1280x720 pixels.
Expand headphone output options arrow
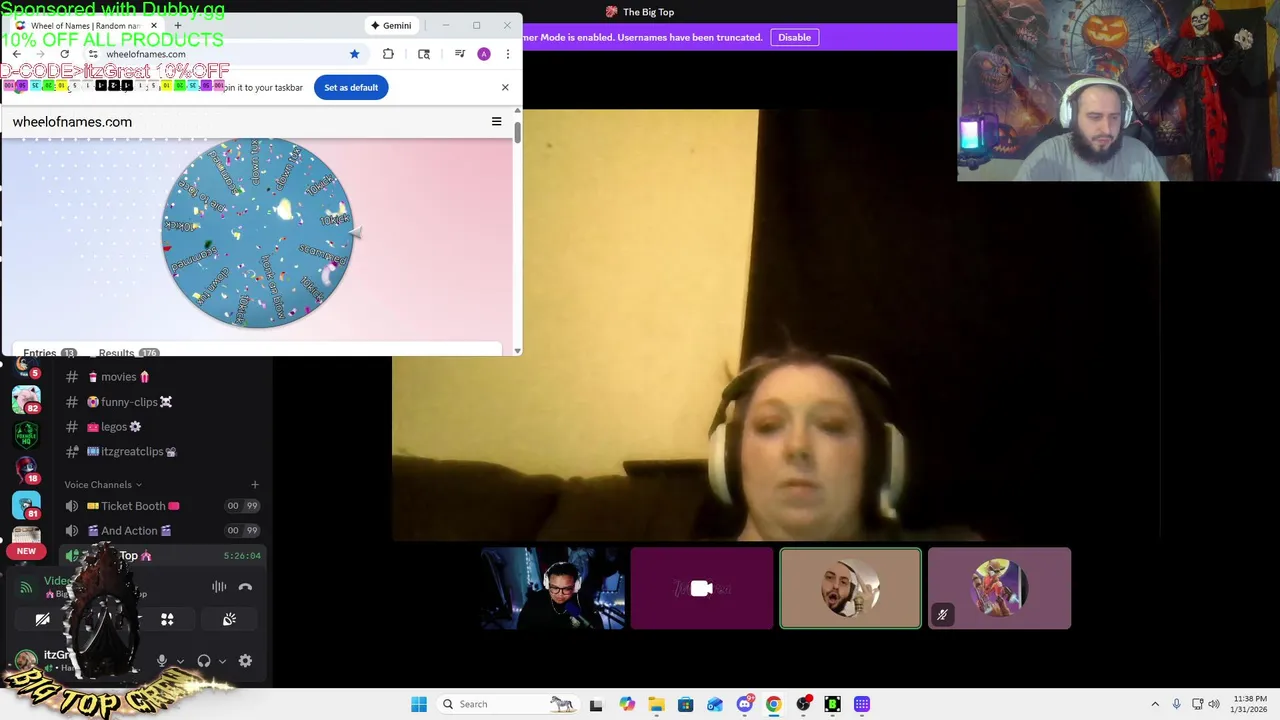(222, 661)
